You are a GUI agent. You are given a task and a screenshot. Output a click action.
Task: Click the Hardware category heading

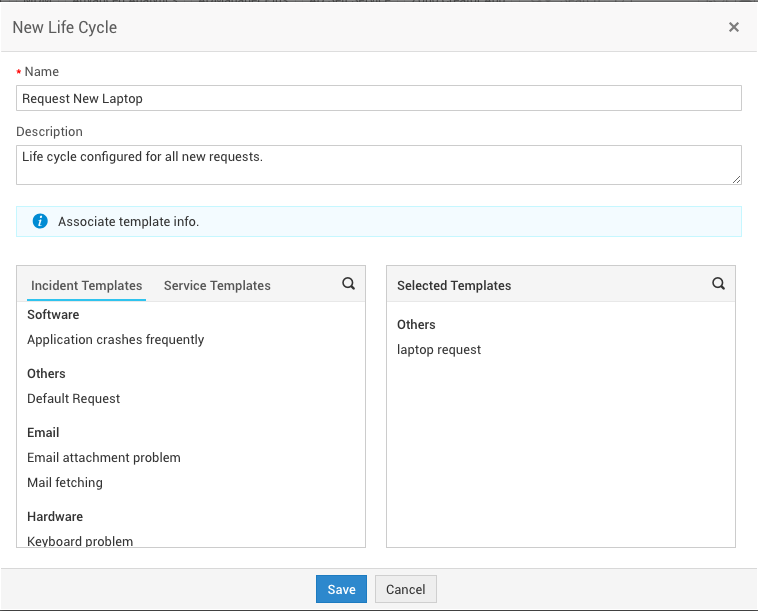click(x=55, y=517)
